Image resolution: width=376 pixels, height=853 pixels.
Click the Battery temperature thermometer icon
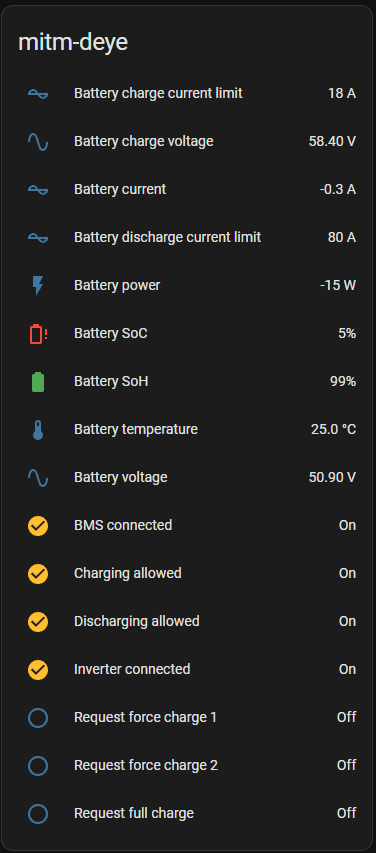tap(38, 429)
